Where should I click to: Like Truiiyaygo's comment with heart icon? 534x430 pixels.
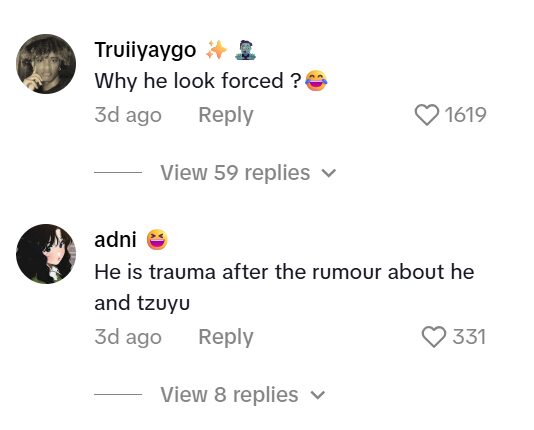(x=427, y=115)
